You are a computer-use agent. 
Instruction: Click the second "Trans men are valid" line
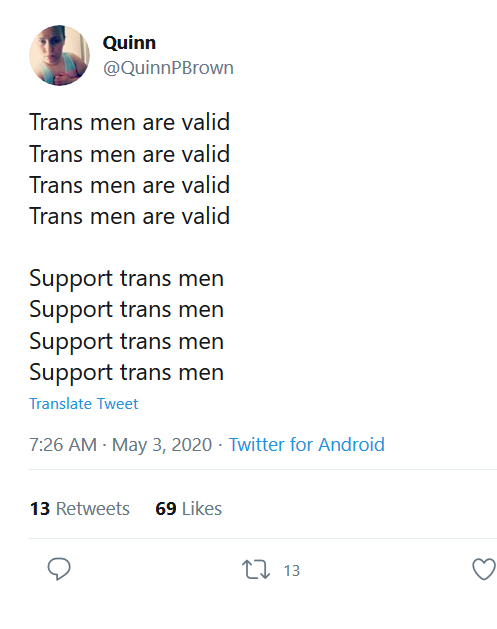[x=130, y=154]
